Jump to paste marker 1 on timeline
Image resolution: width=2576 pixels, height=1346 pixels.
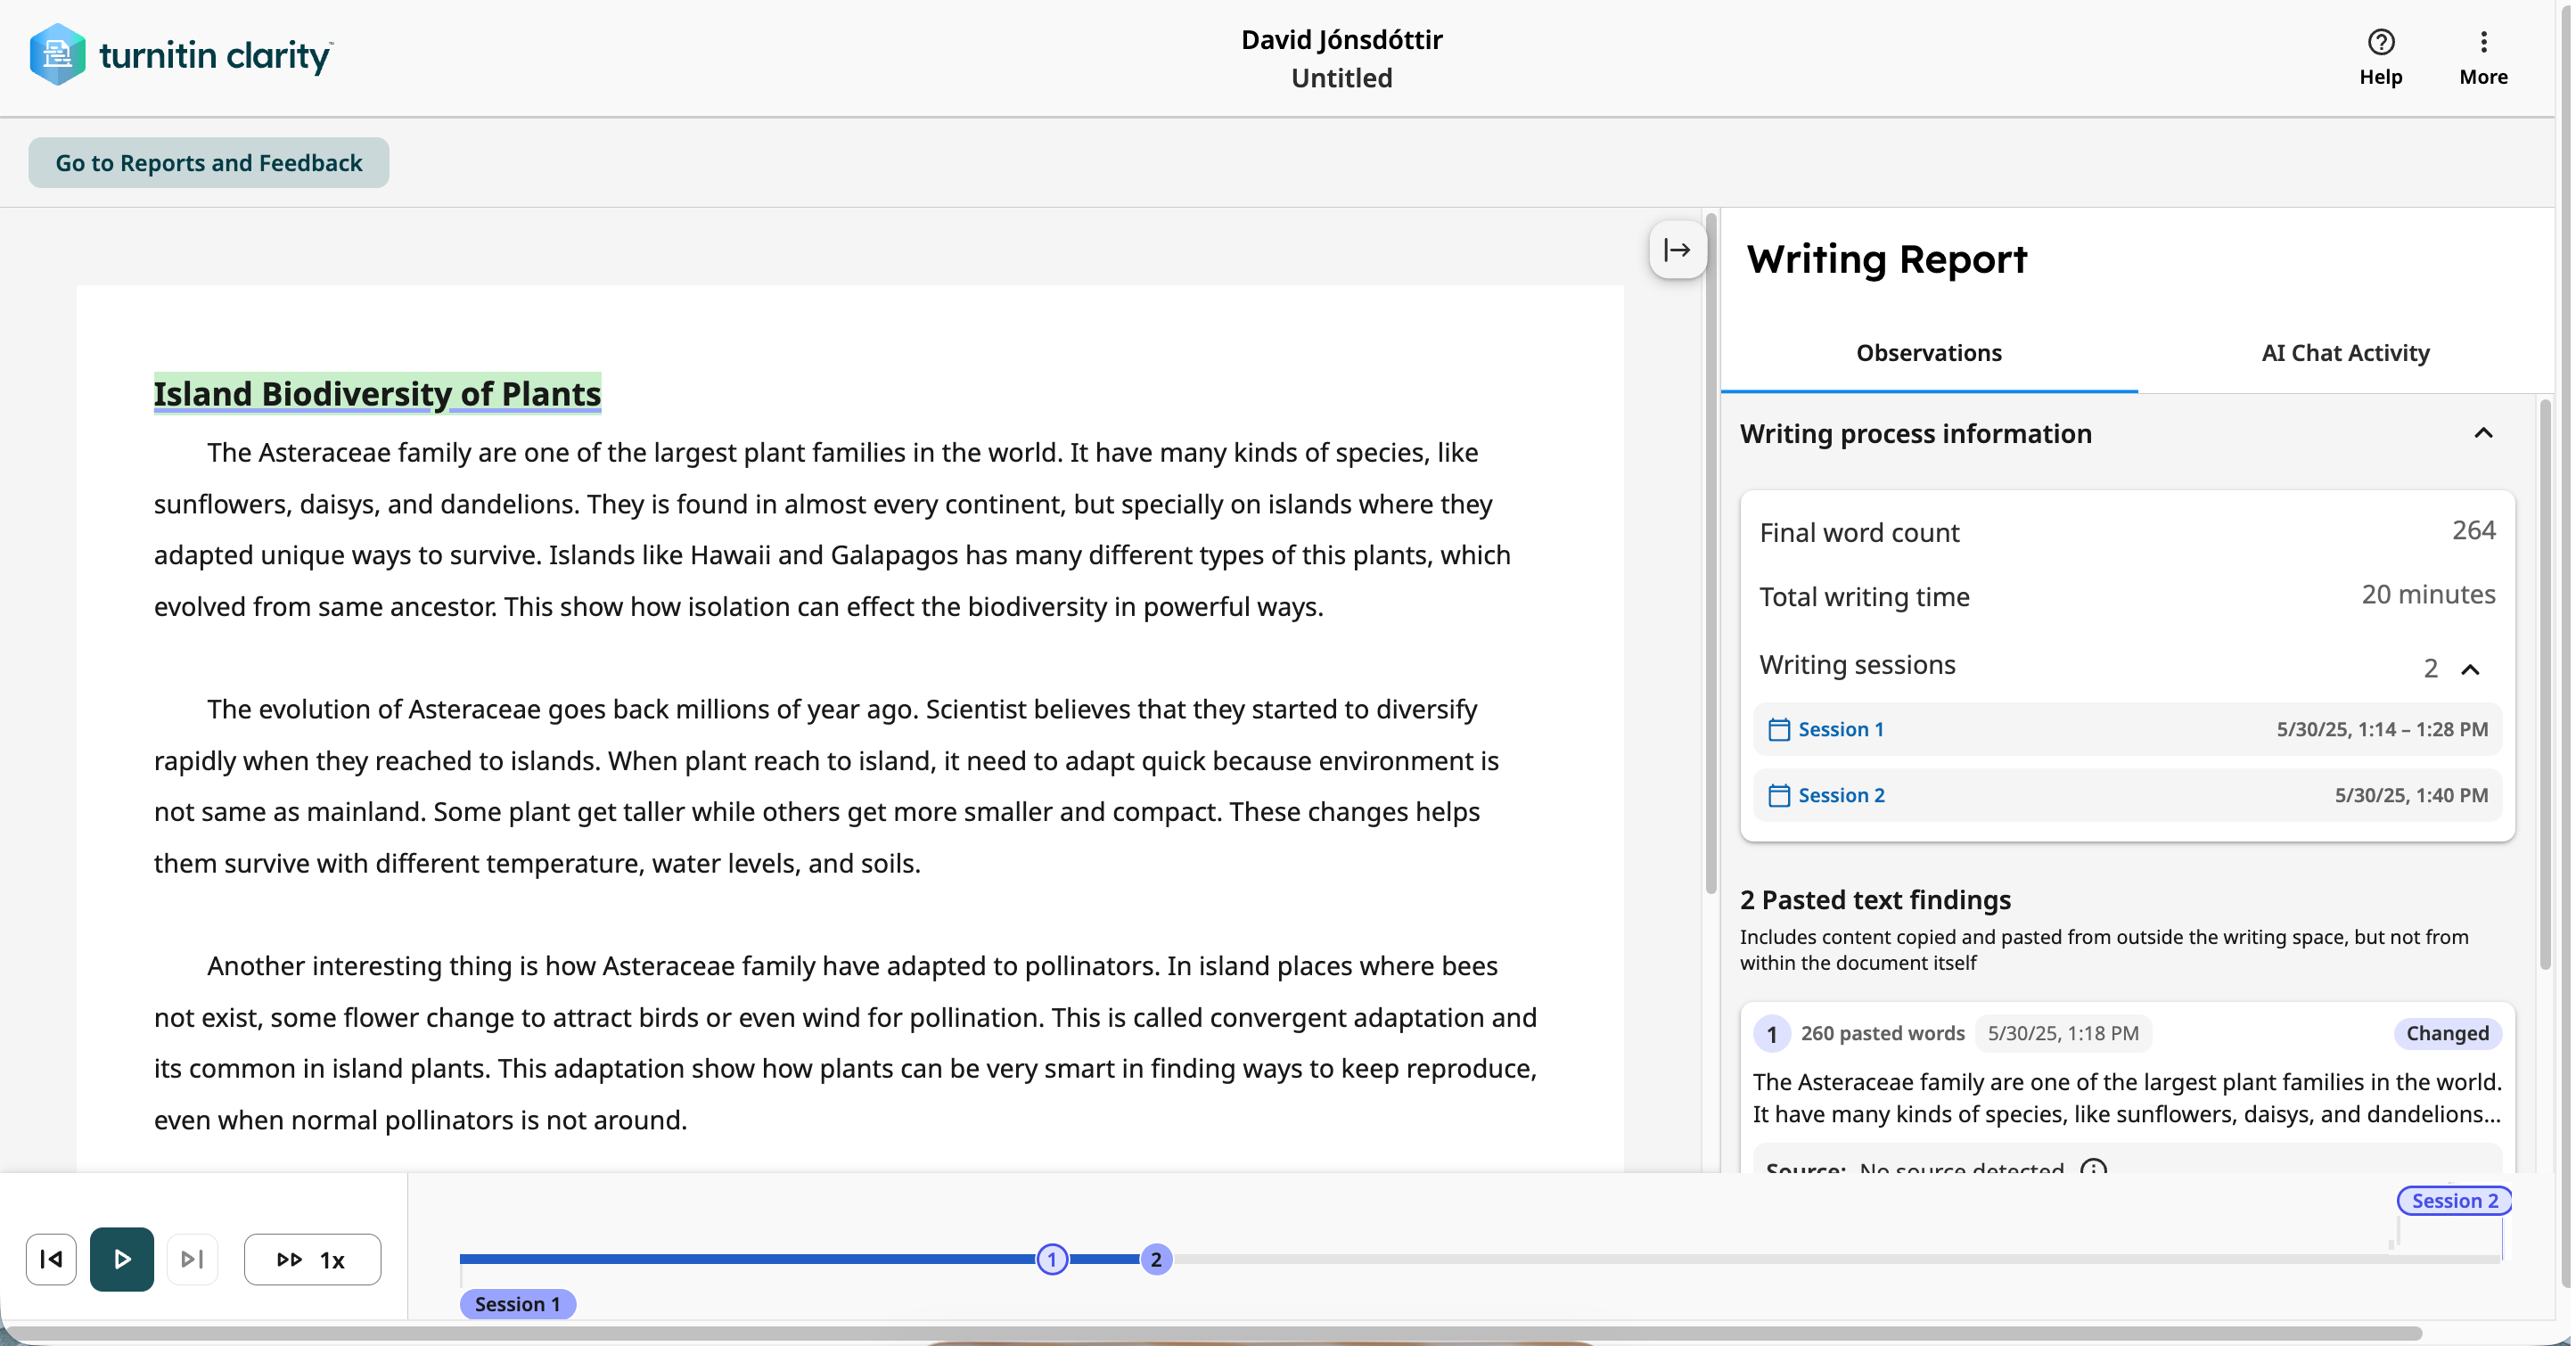[1051, 1259]
